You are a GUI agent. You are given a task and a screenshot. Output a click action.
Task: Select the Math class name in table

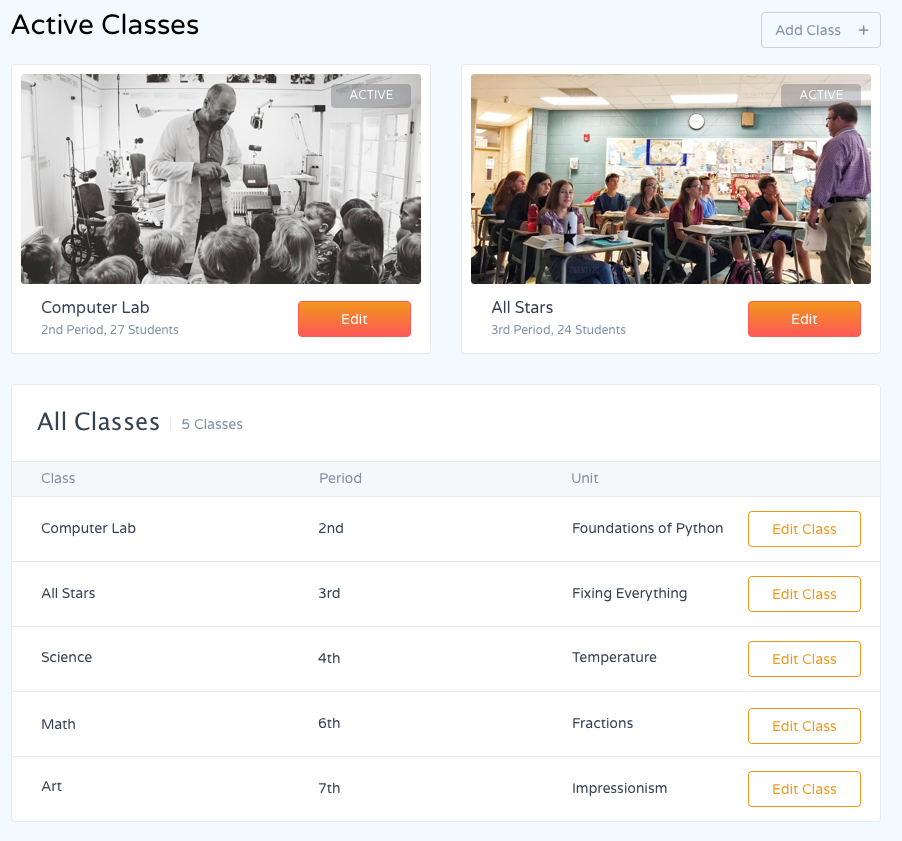58,724
